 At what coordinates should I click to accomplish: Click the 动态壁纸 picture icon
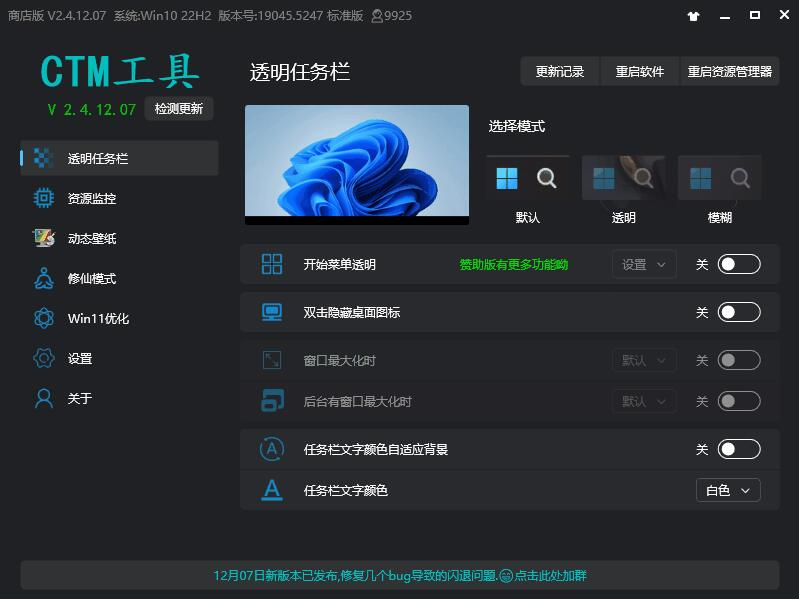[43, 238]
